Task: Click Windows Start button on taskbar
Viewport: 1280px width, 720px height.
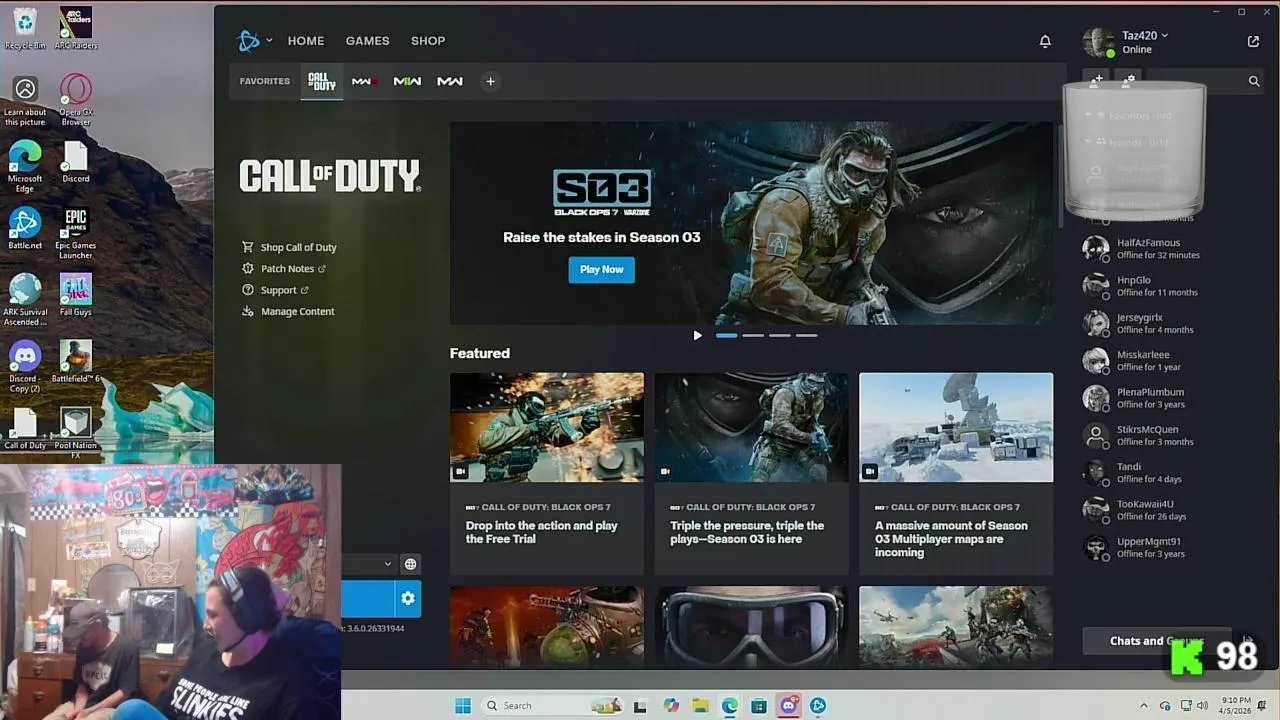Action: pos(462,706)
